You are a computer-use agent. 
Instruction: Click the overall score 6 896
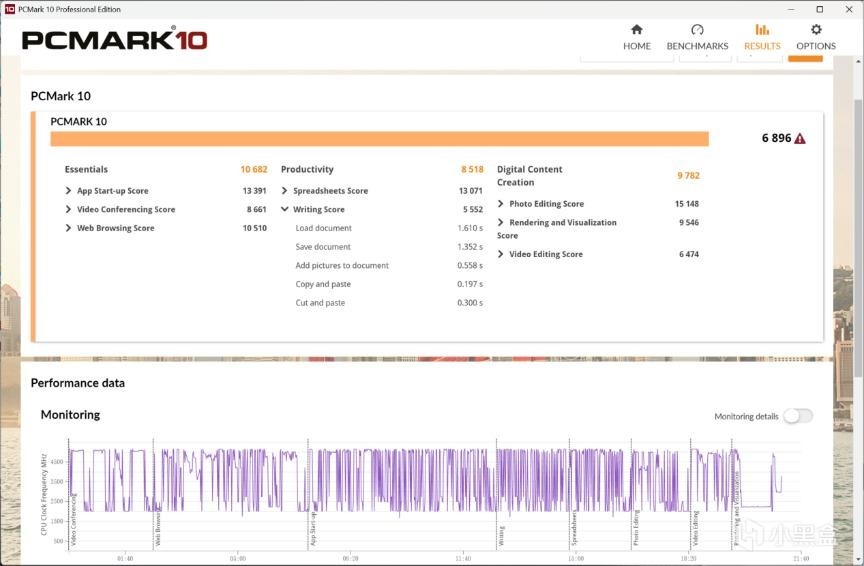click(x=776, y=138)
